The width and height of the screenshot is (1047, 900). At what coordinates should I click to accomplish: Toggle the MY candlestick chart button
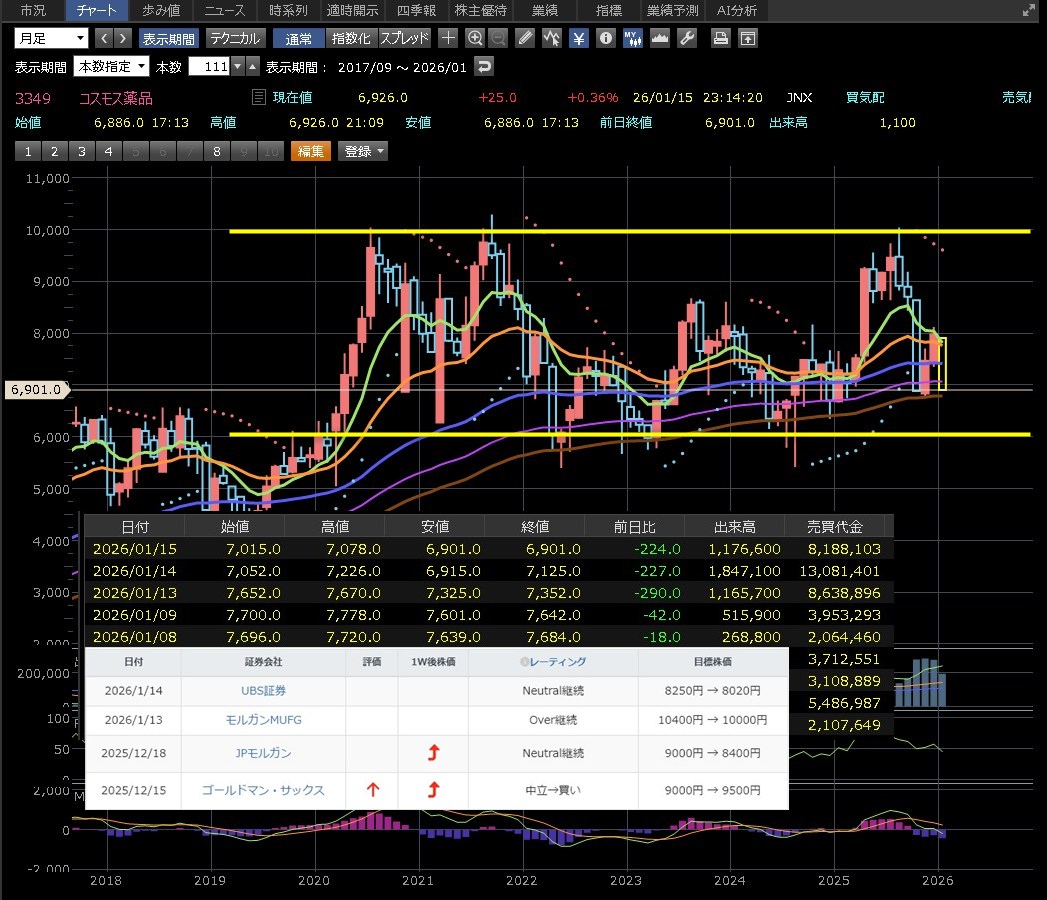[x=632, y=38]
